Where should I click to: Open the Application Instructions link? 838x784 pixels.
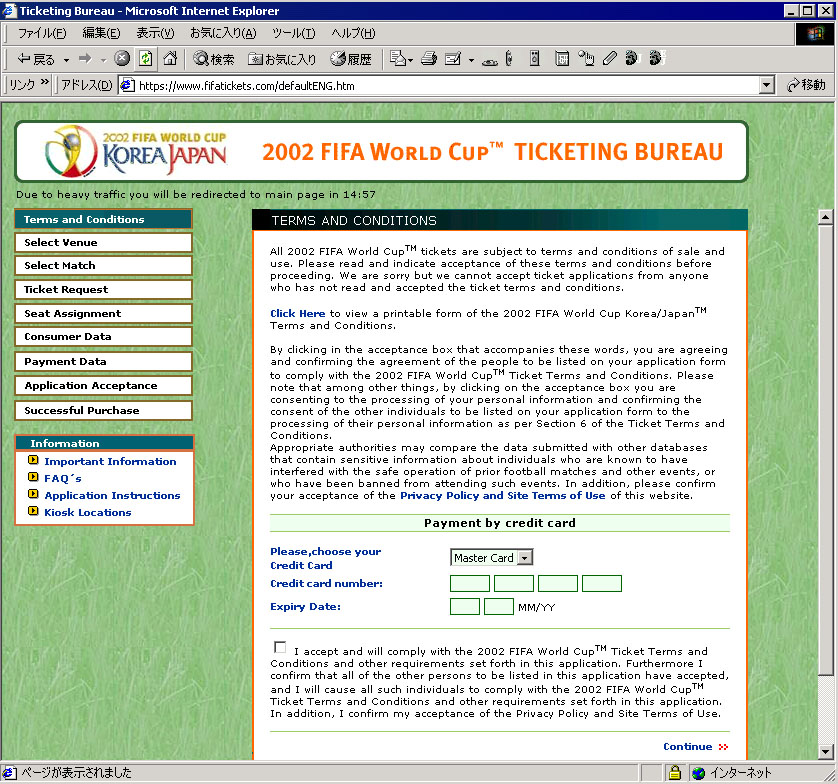112,495
